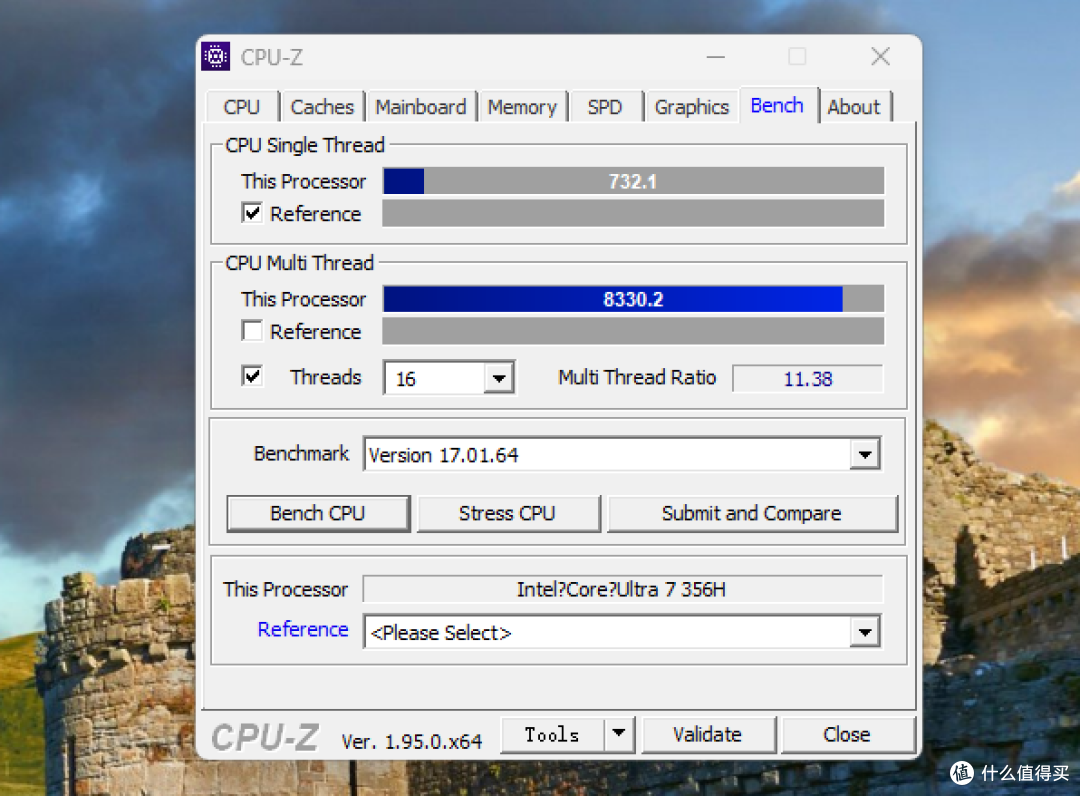This screenshot has width=1080, height=796.
Task: Select the Memory tab
Action: point(522,107)
